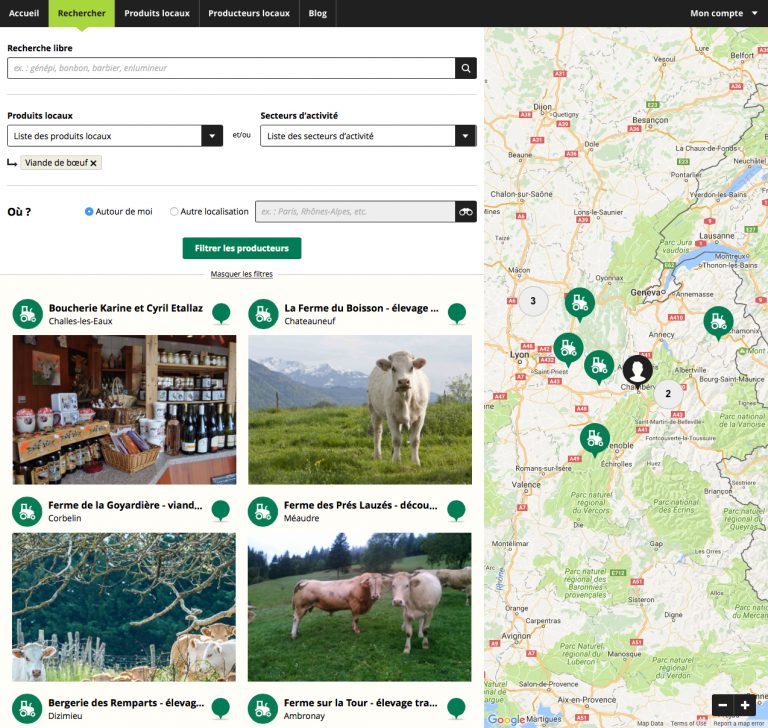Select the Autour de moi radio option
The image size is (768, 728).
(89, 212)
